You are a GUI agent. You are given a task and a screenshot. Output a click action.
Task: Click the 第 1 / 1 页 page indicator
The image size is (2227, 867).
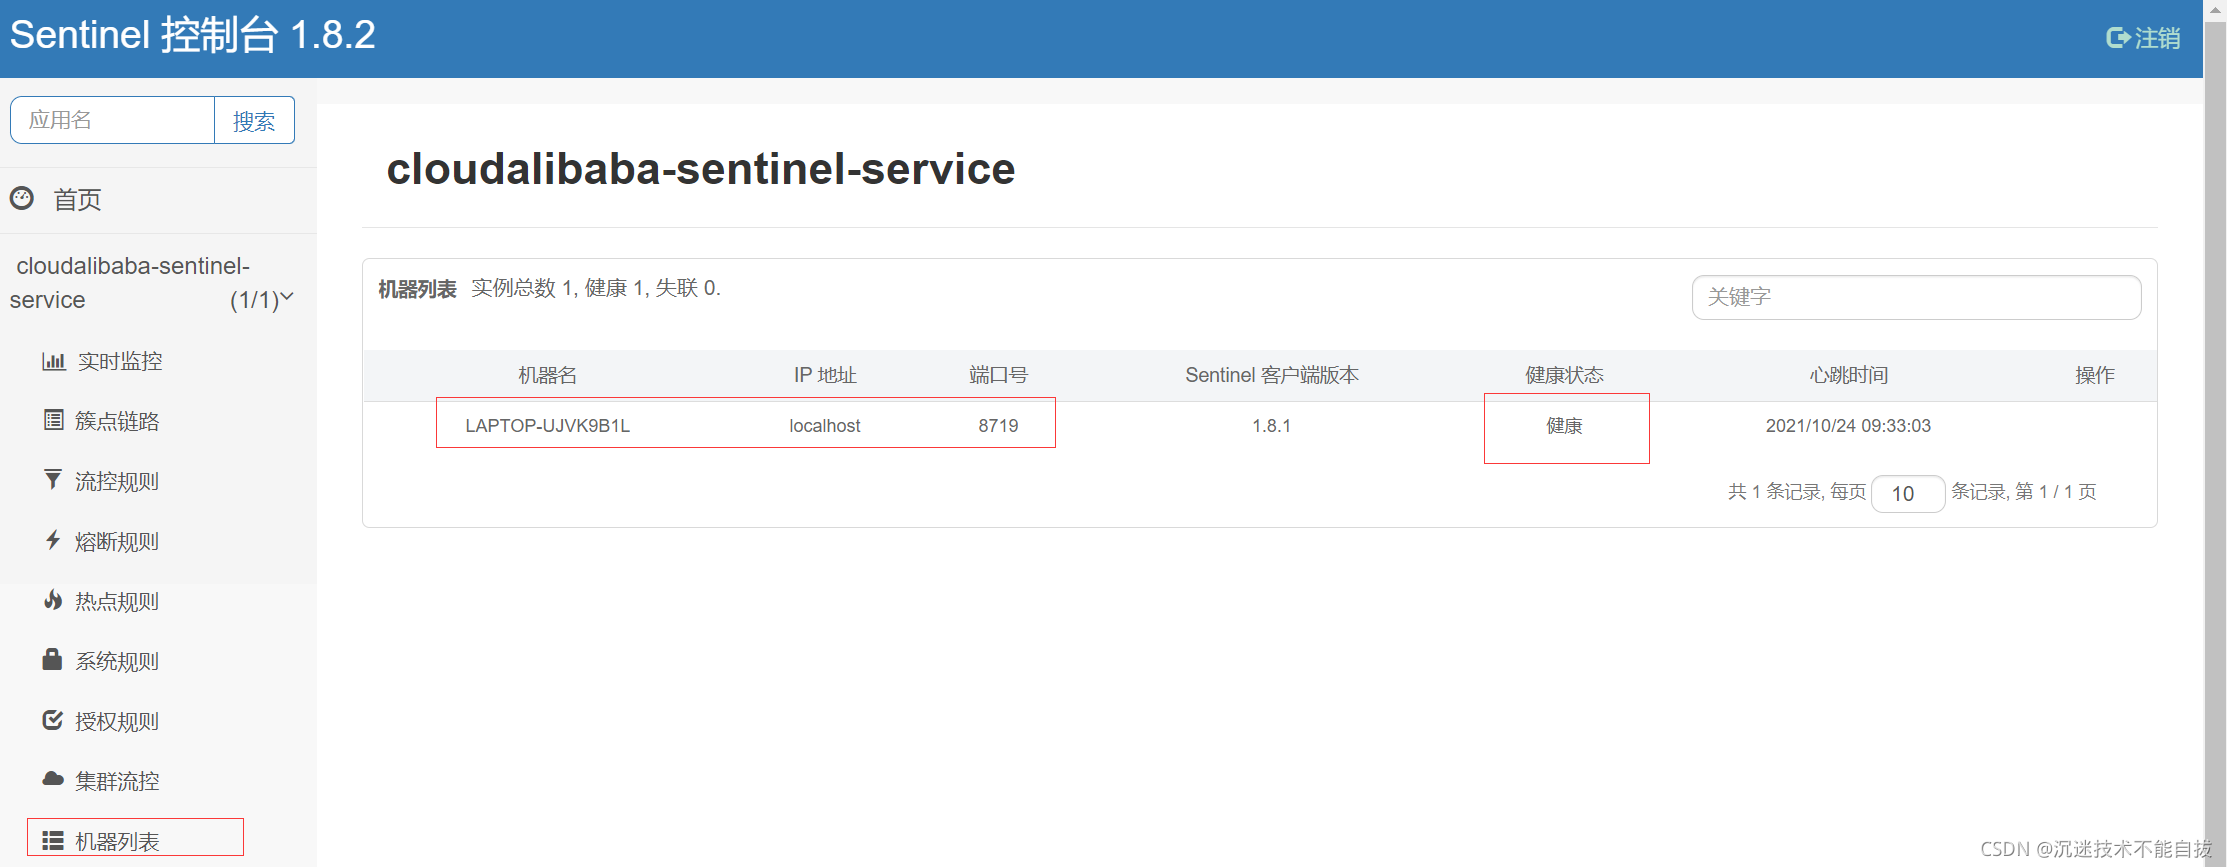tap(2056, 492)
